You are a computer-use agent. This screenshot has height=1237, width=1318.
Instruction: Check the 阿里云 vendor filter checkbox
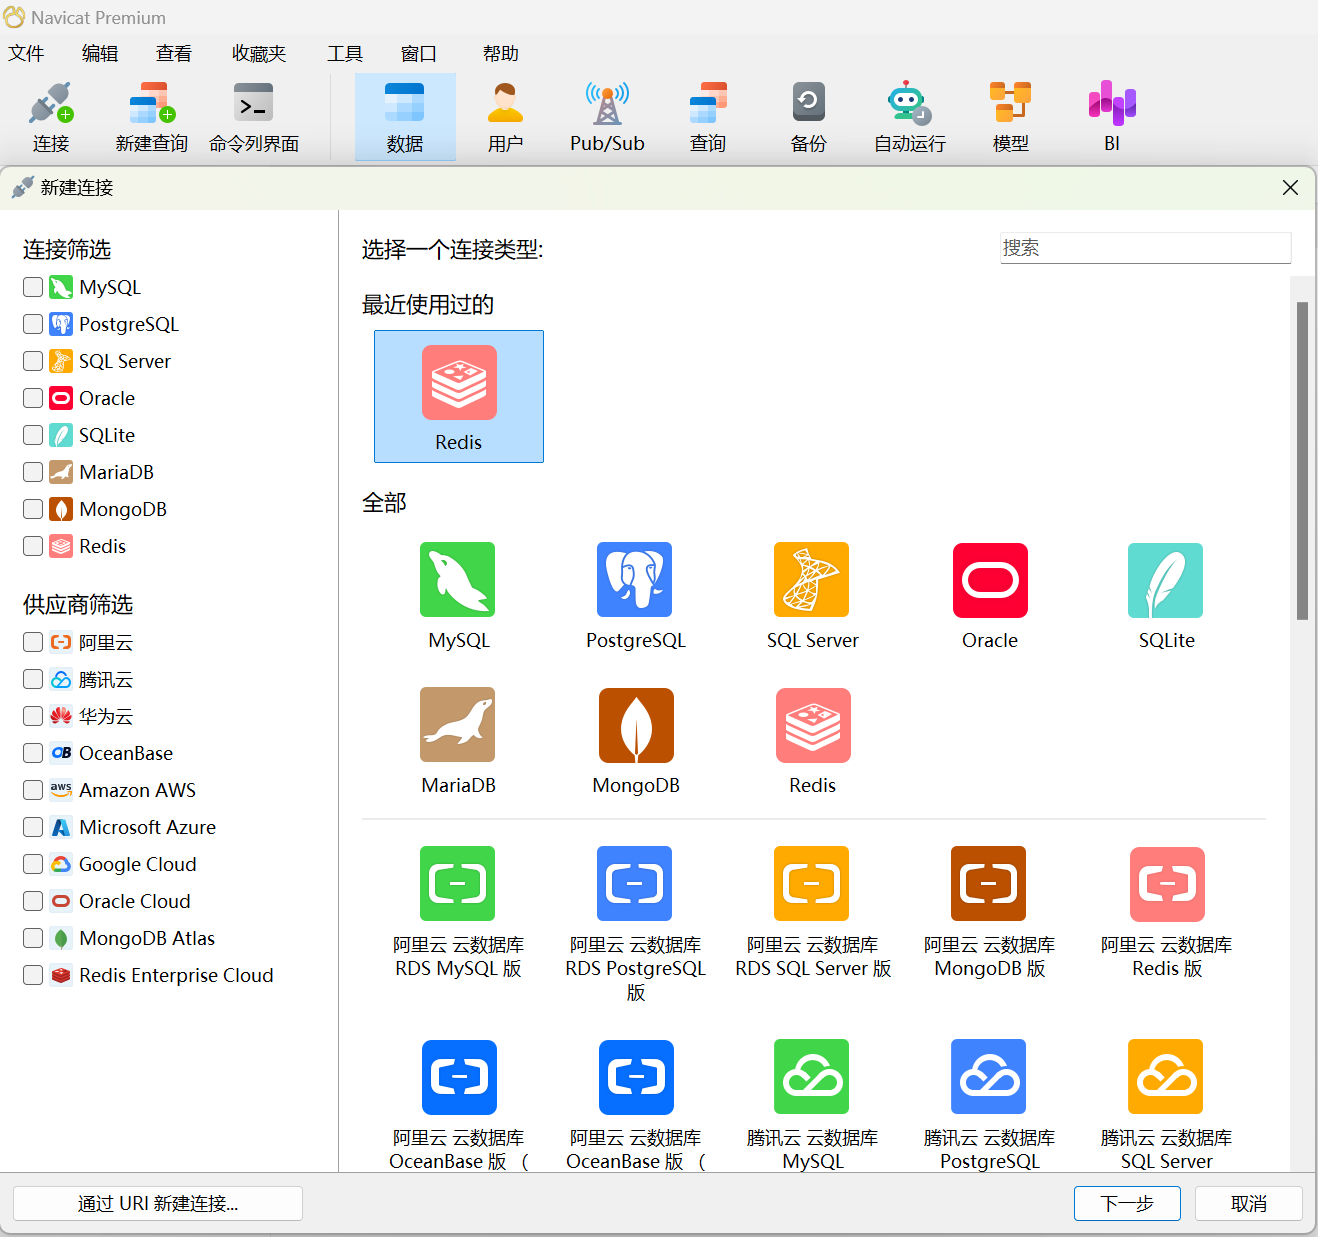coord(33,642)
